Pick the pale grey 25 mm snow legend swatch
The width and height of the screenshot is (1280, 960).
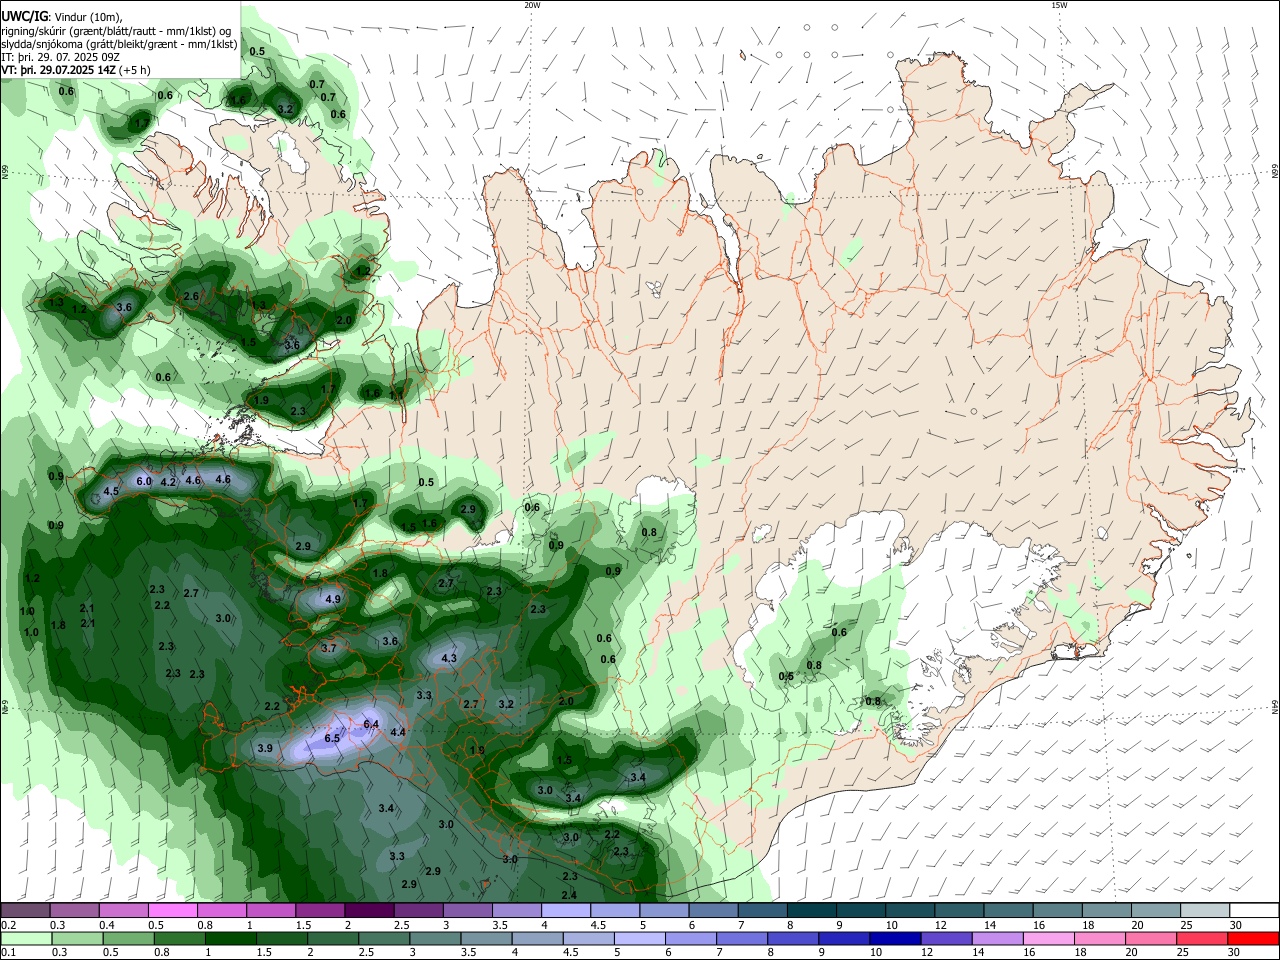pyautogui.click(x=1205, y=910)
